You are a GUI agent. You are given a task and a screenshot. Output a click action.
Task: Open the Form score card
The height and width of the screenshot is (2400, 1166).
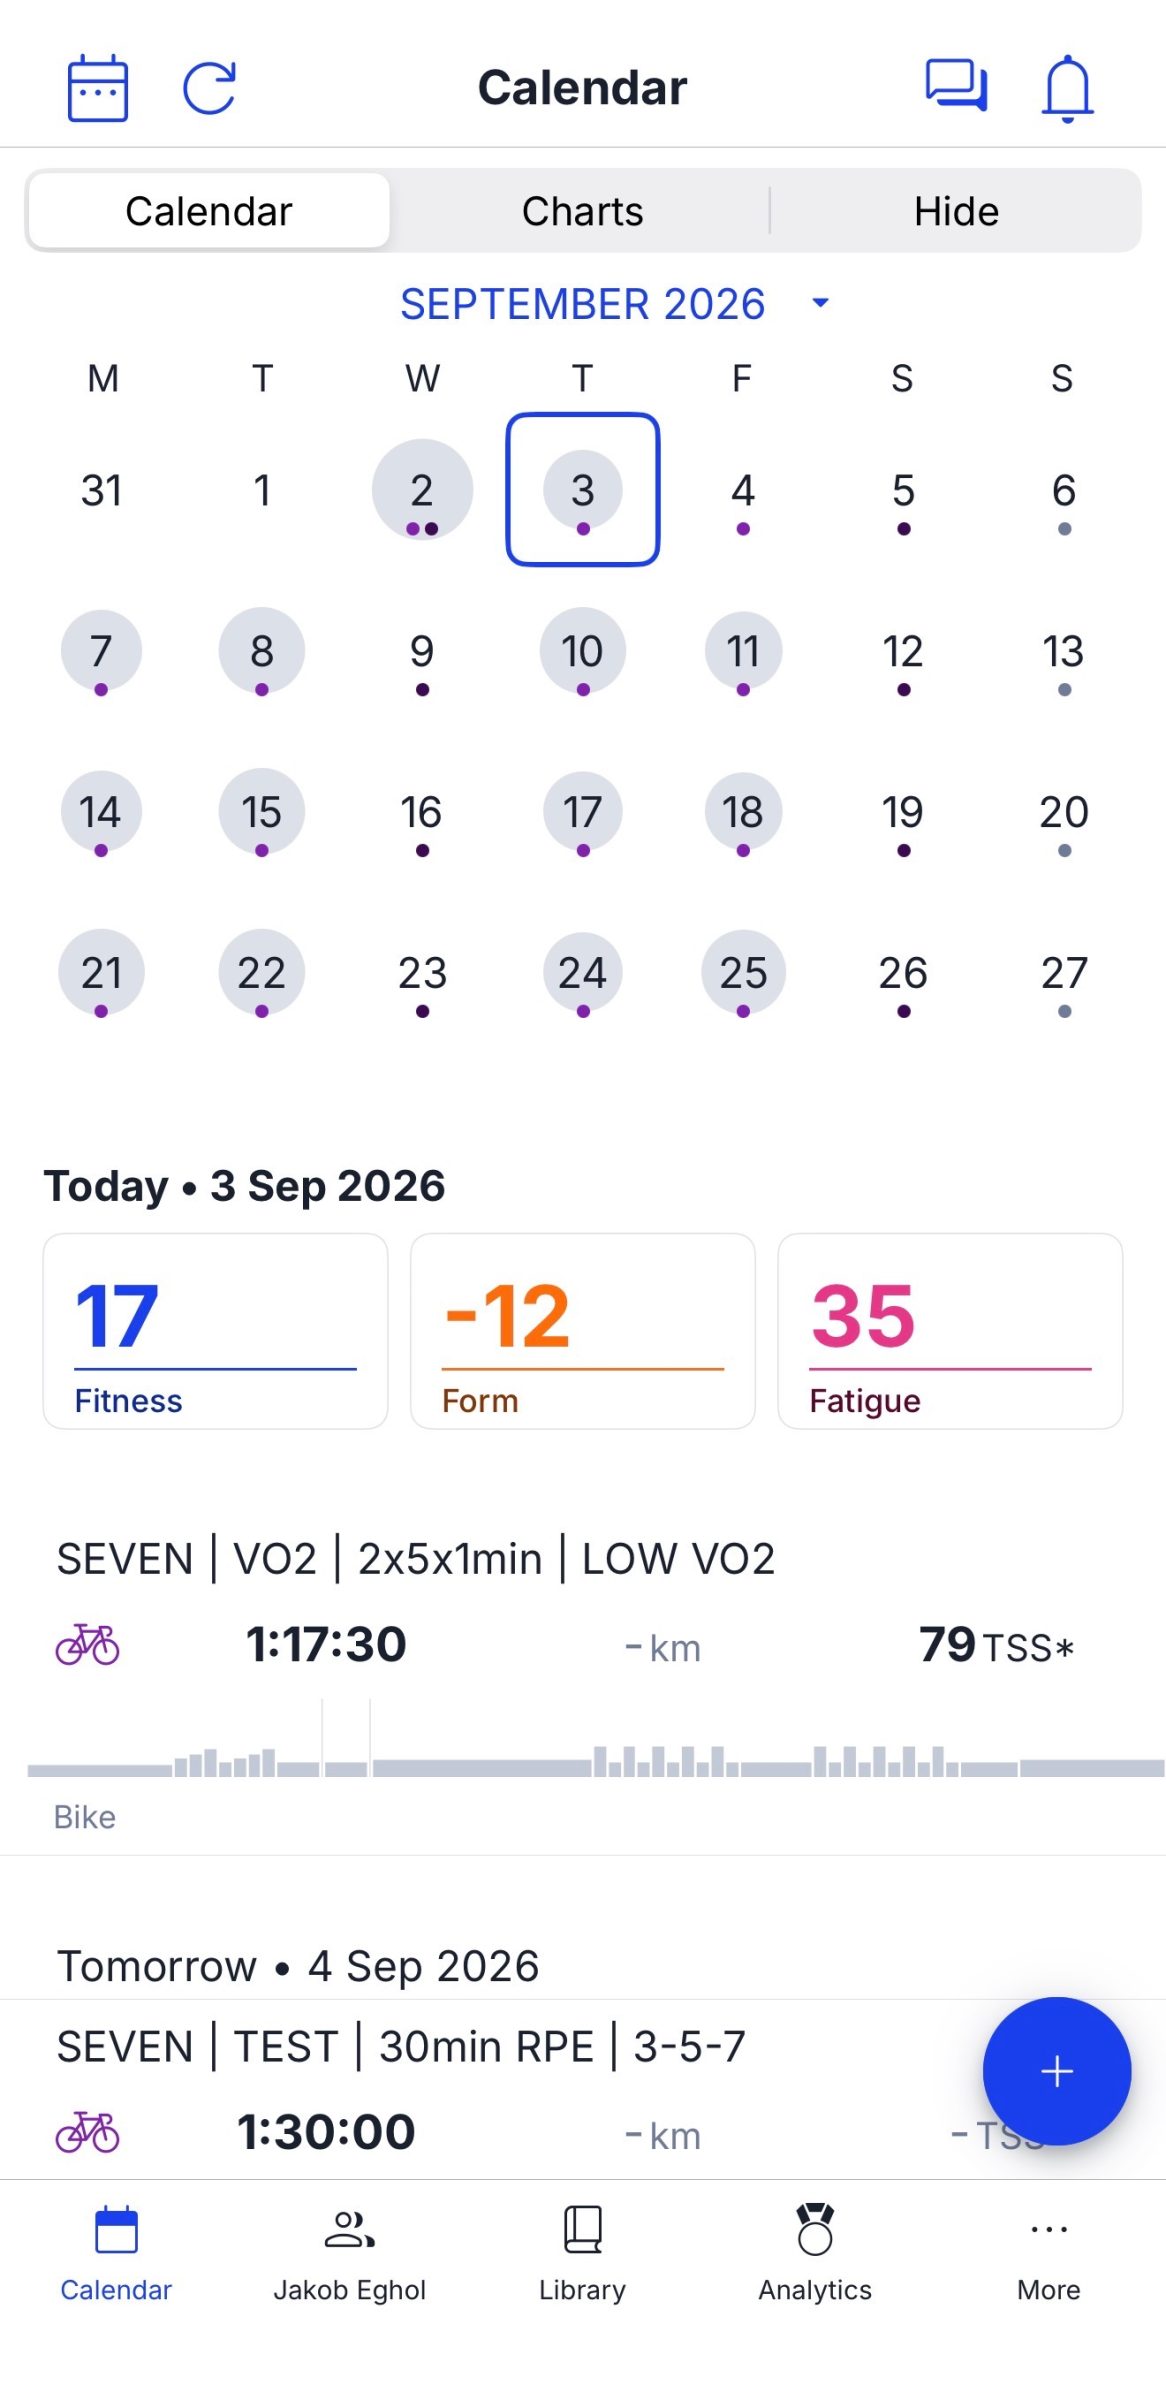(x=583, y=1331)
